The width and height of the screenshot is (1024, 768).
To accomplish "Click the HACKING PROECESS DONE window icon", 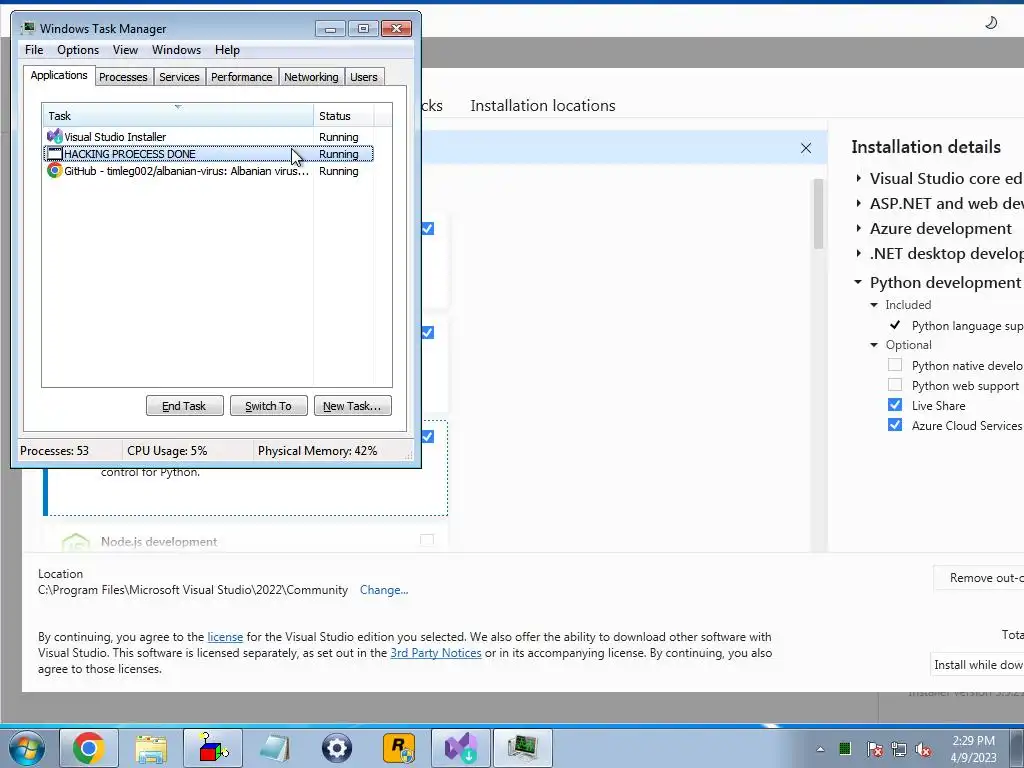I will coord(55,154).
